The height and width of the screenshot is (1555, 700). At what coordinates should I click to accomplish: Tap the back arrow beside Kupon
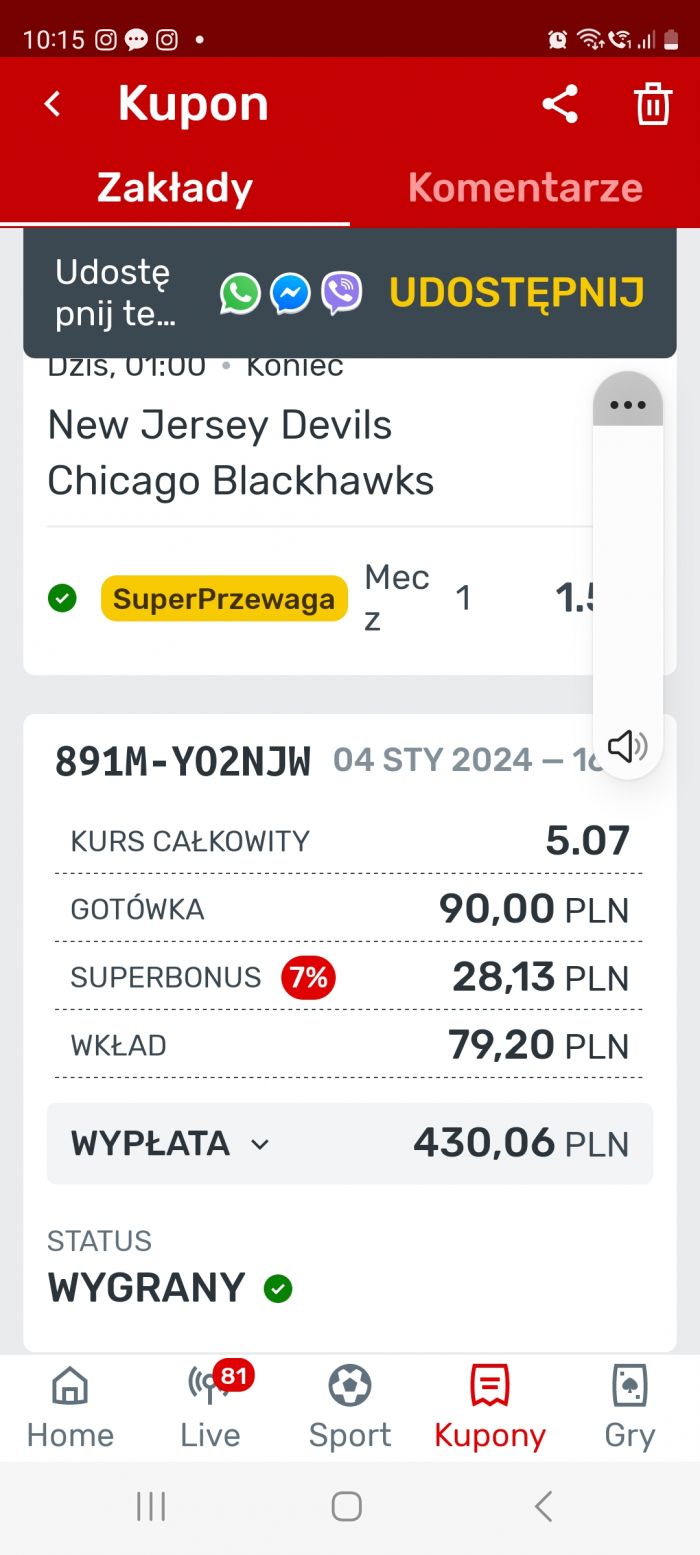point(53,104)
